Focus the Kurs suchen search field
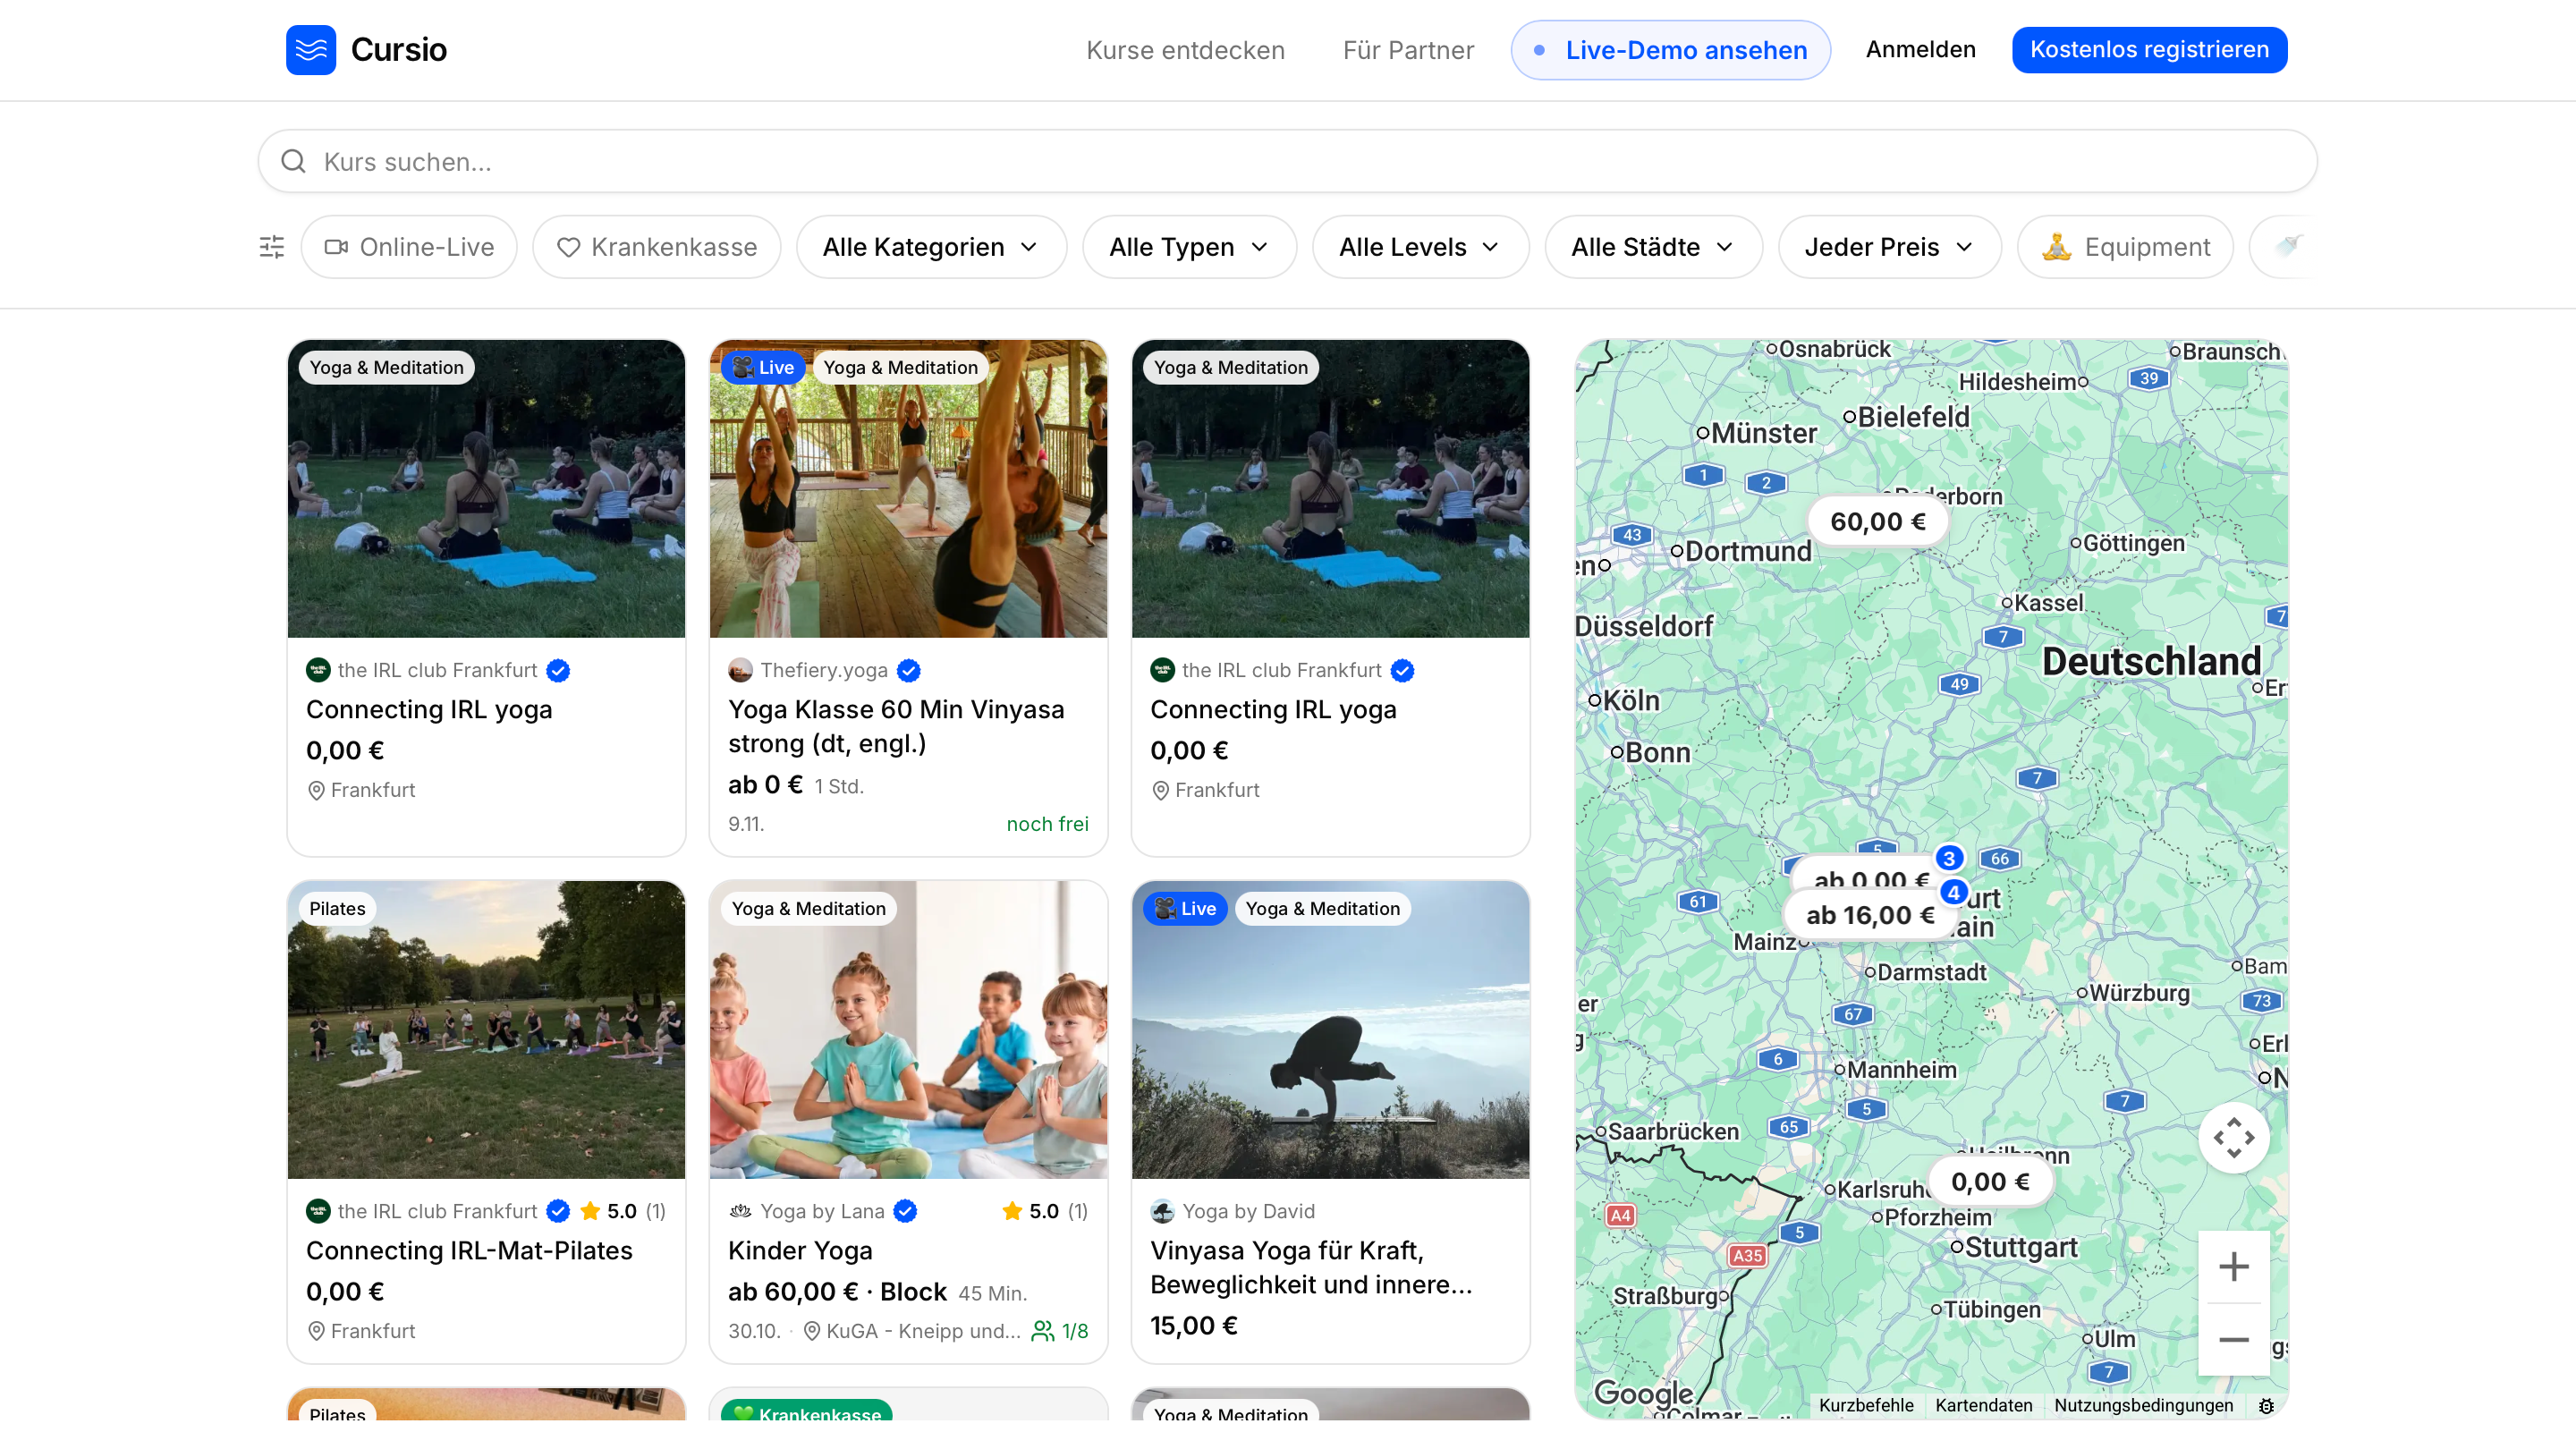The height and width of the screenshot is (1449, 2576). pos(1287,161)
